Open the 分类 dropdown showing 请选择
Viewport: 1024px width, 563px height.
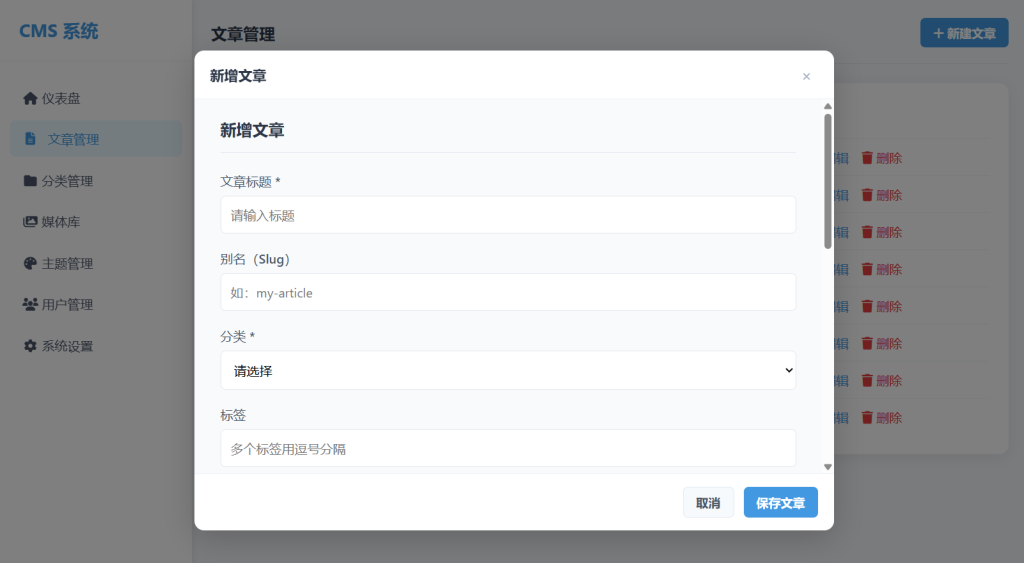(x=508, y=371)
